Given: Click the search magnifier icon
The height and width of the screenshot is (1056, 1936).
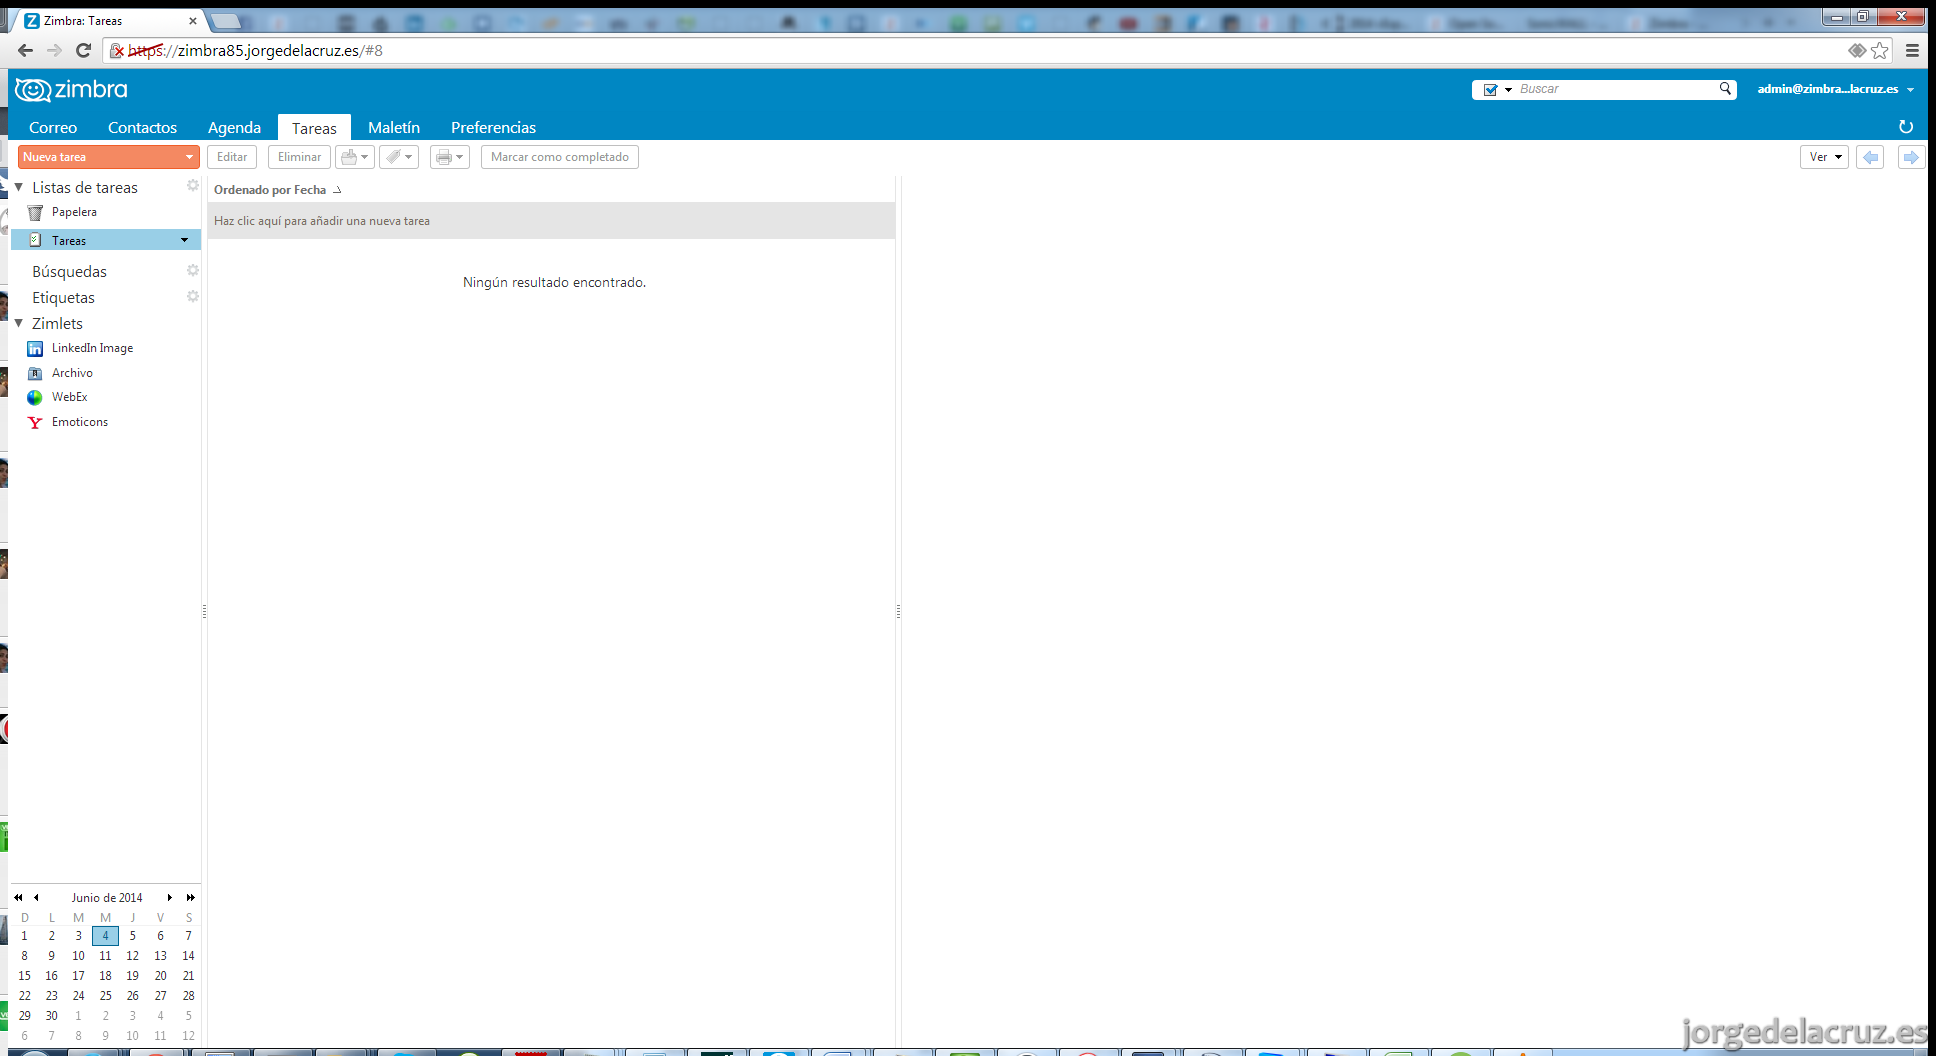Looking at the screenshot, I should [1725, 89].
